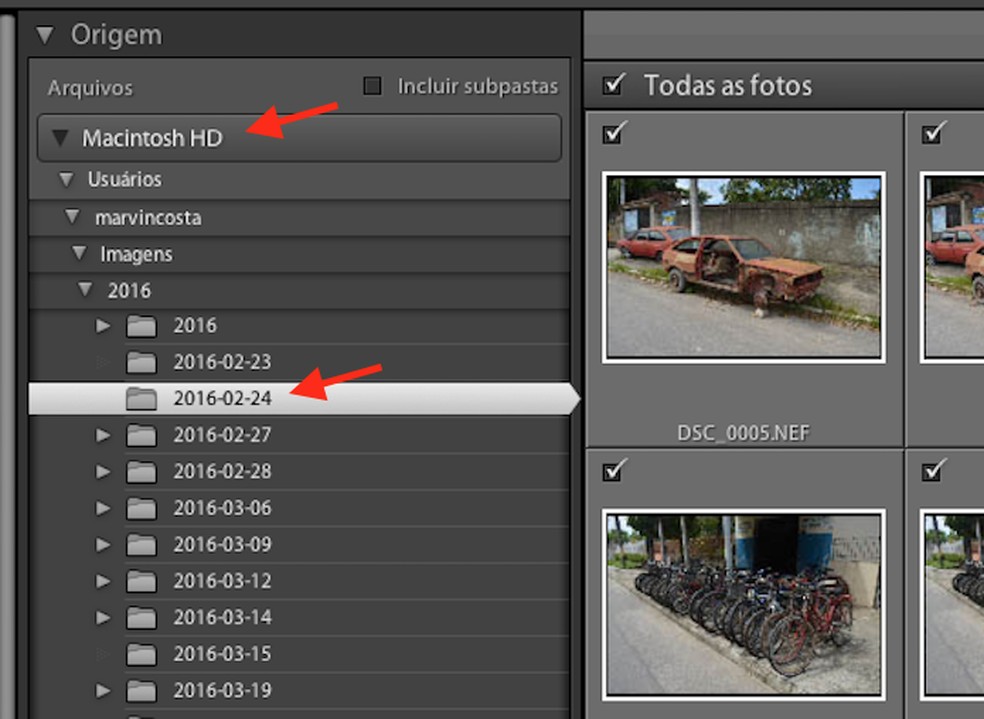Click the folder icon beside 2016-03-15
Screen dimensions: 984x719
[141, 654]
